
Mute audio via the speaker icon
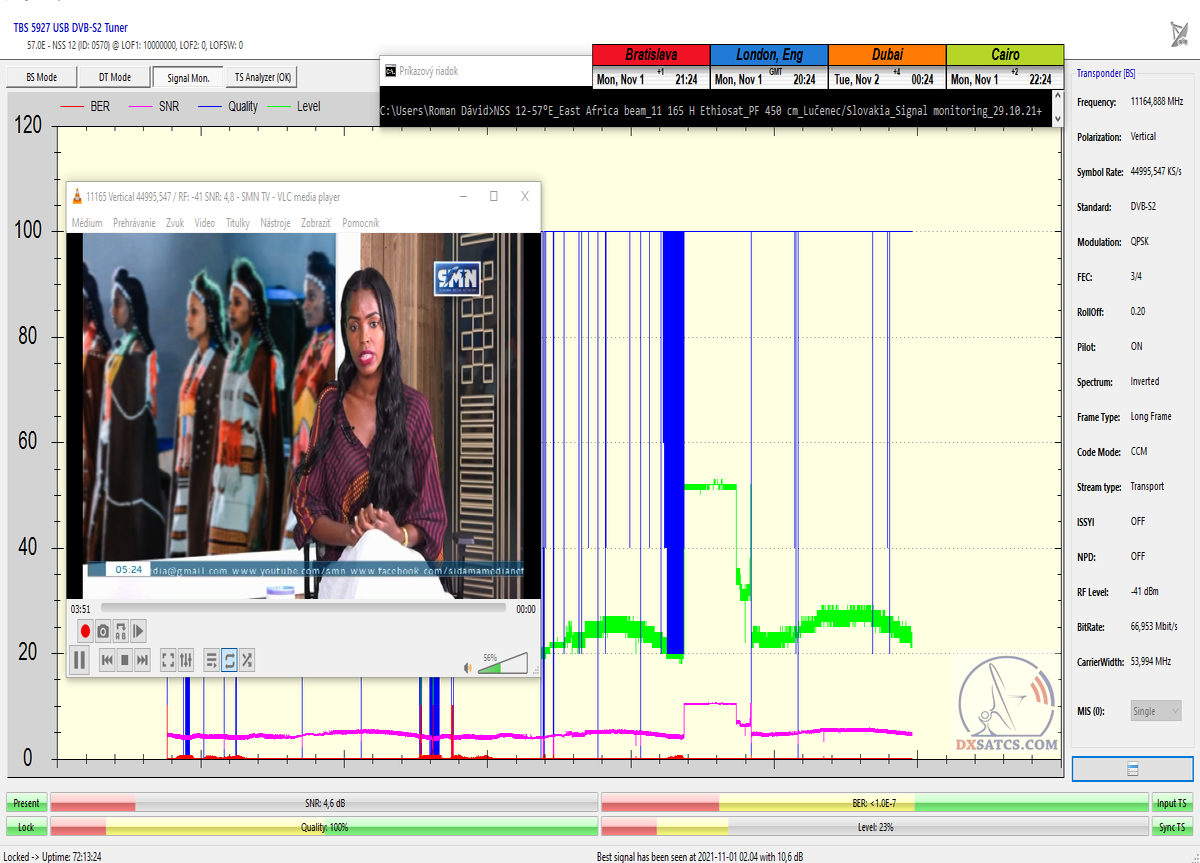tap(467, 667)
